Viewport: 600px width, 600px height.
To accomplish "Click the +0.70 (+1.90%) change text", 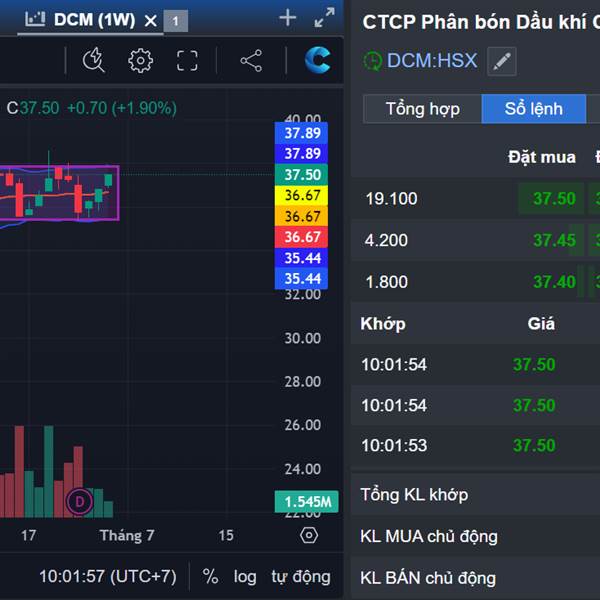I will click(122, 108).
